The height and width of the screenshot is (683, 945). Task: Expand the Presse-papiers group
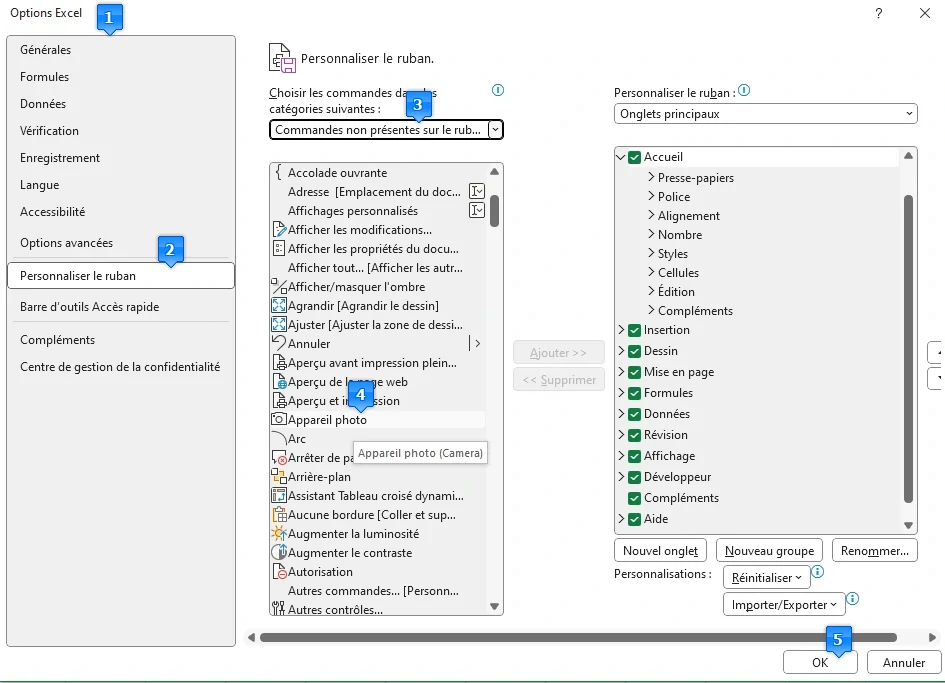[x=651, y=178]
